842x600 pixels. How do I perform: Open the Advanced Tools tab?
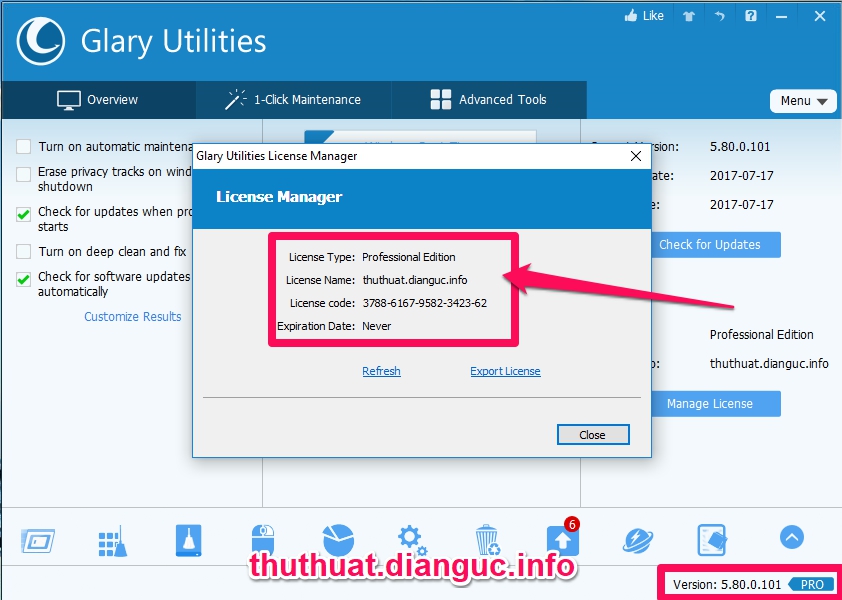[489, 100]
